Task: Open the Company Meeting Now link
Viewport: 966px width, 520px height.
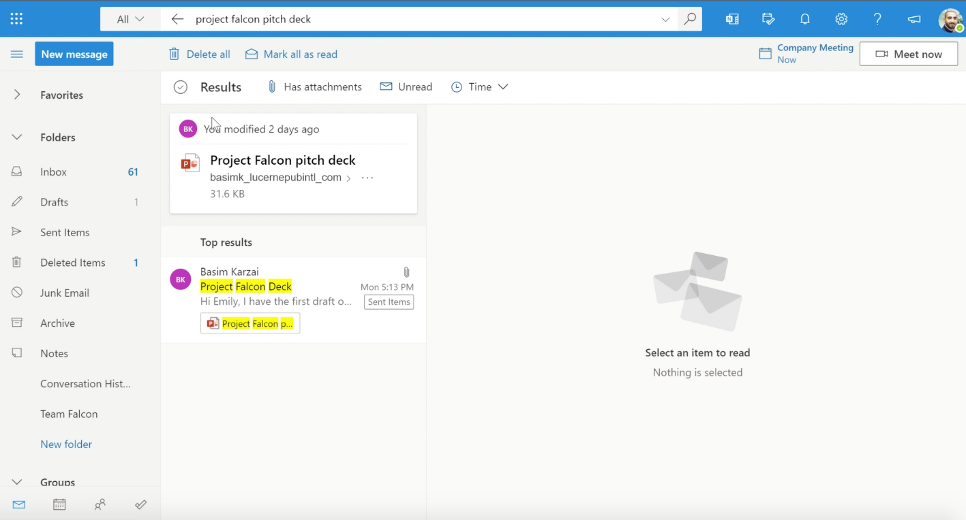Action: coord(815,54)
